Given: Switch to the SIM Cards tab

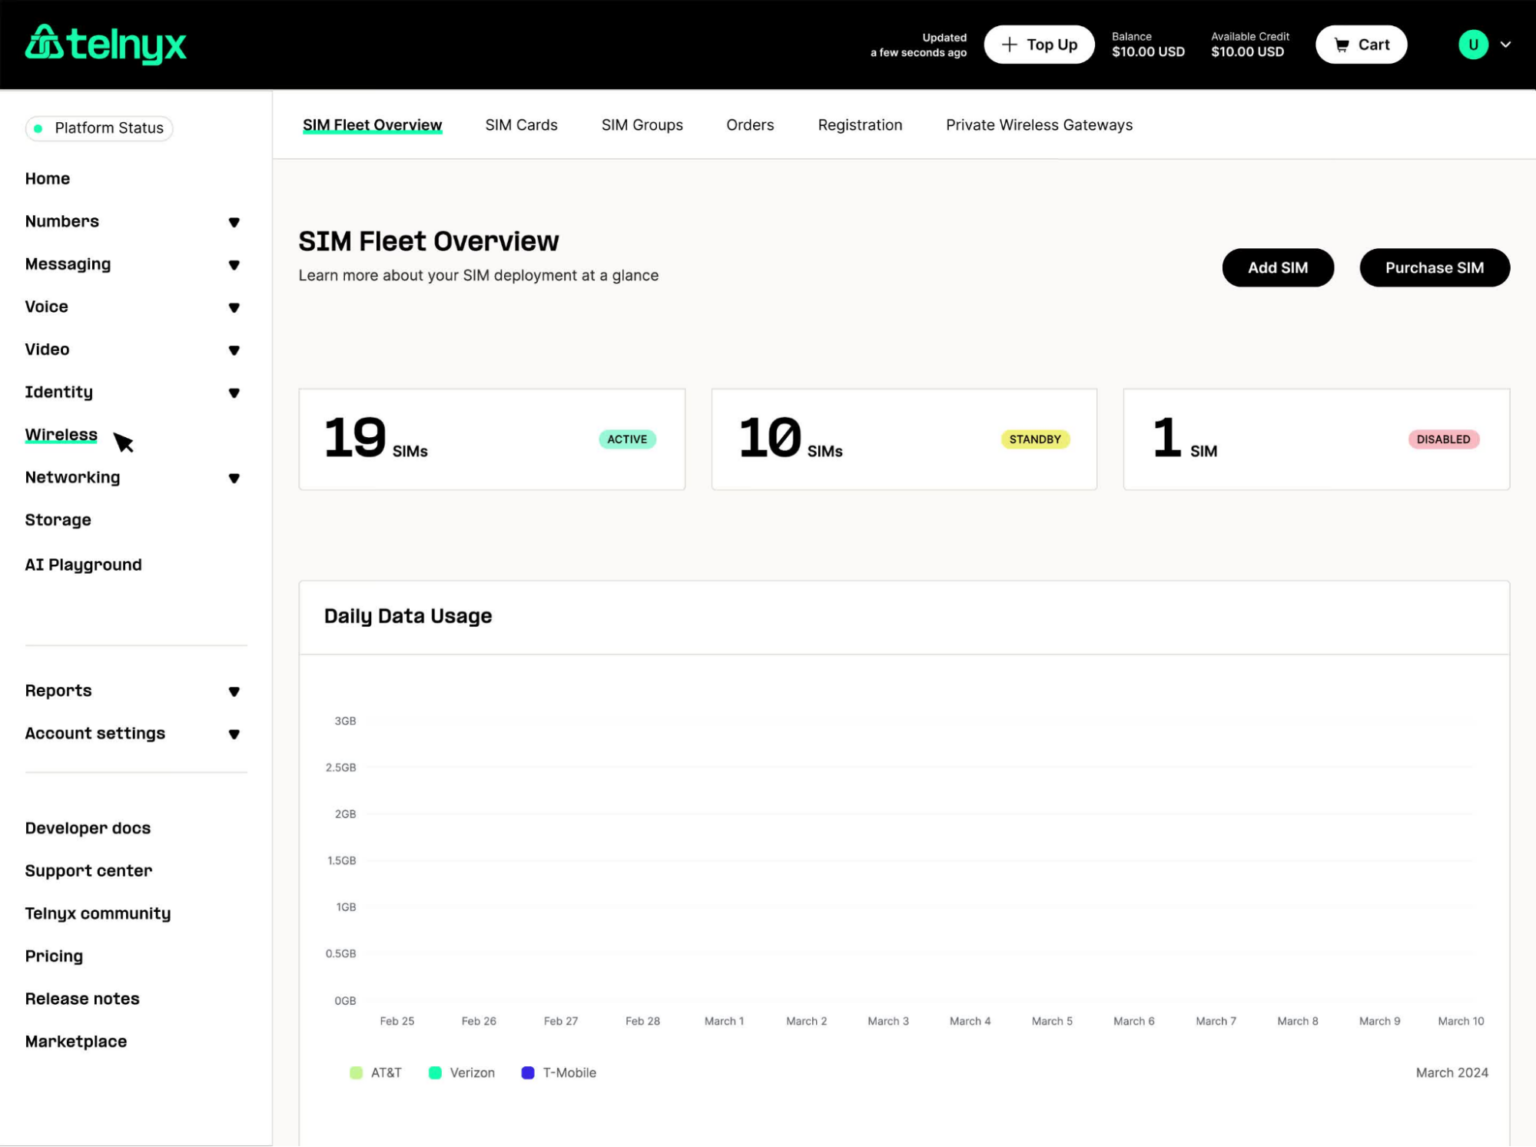Looking at the screenshot, I should 521,124.
